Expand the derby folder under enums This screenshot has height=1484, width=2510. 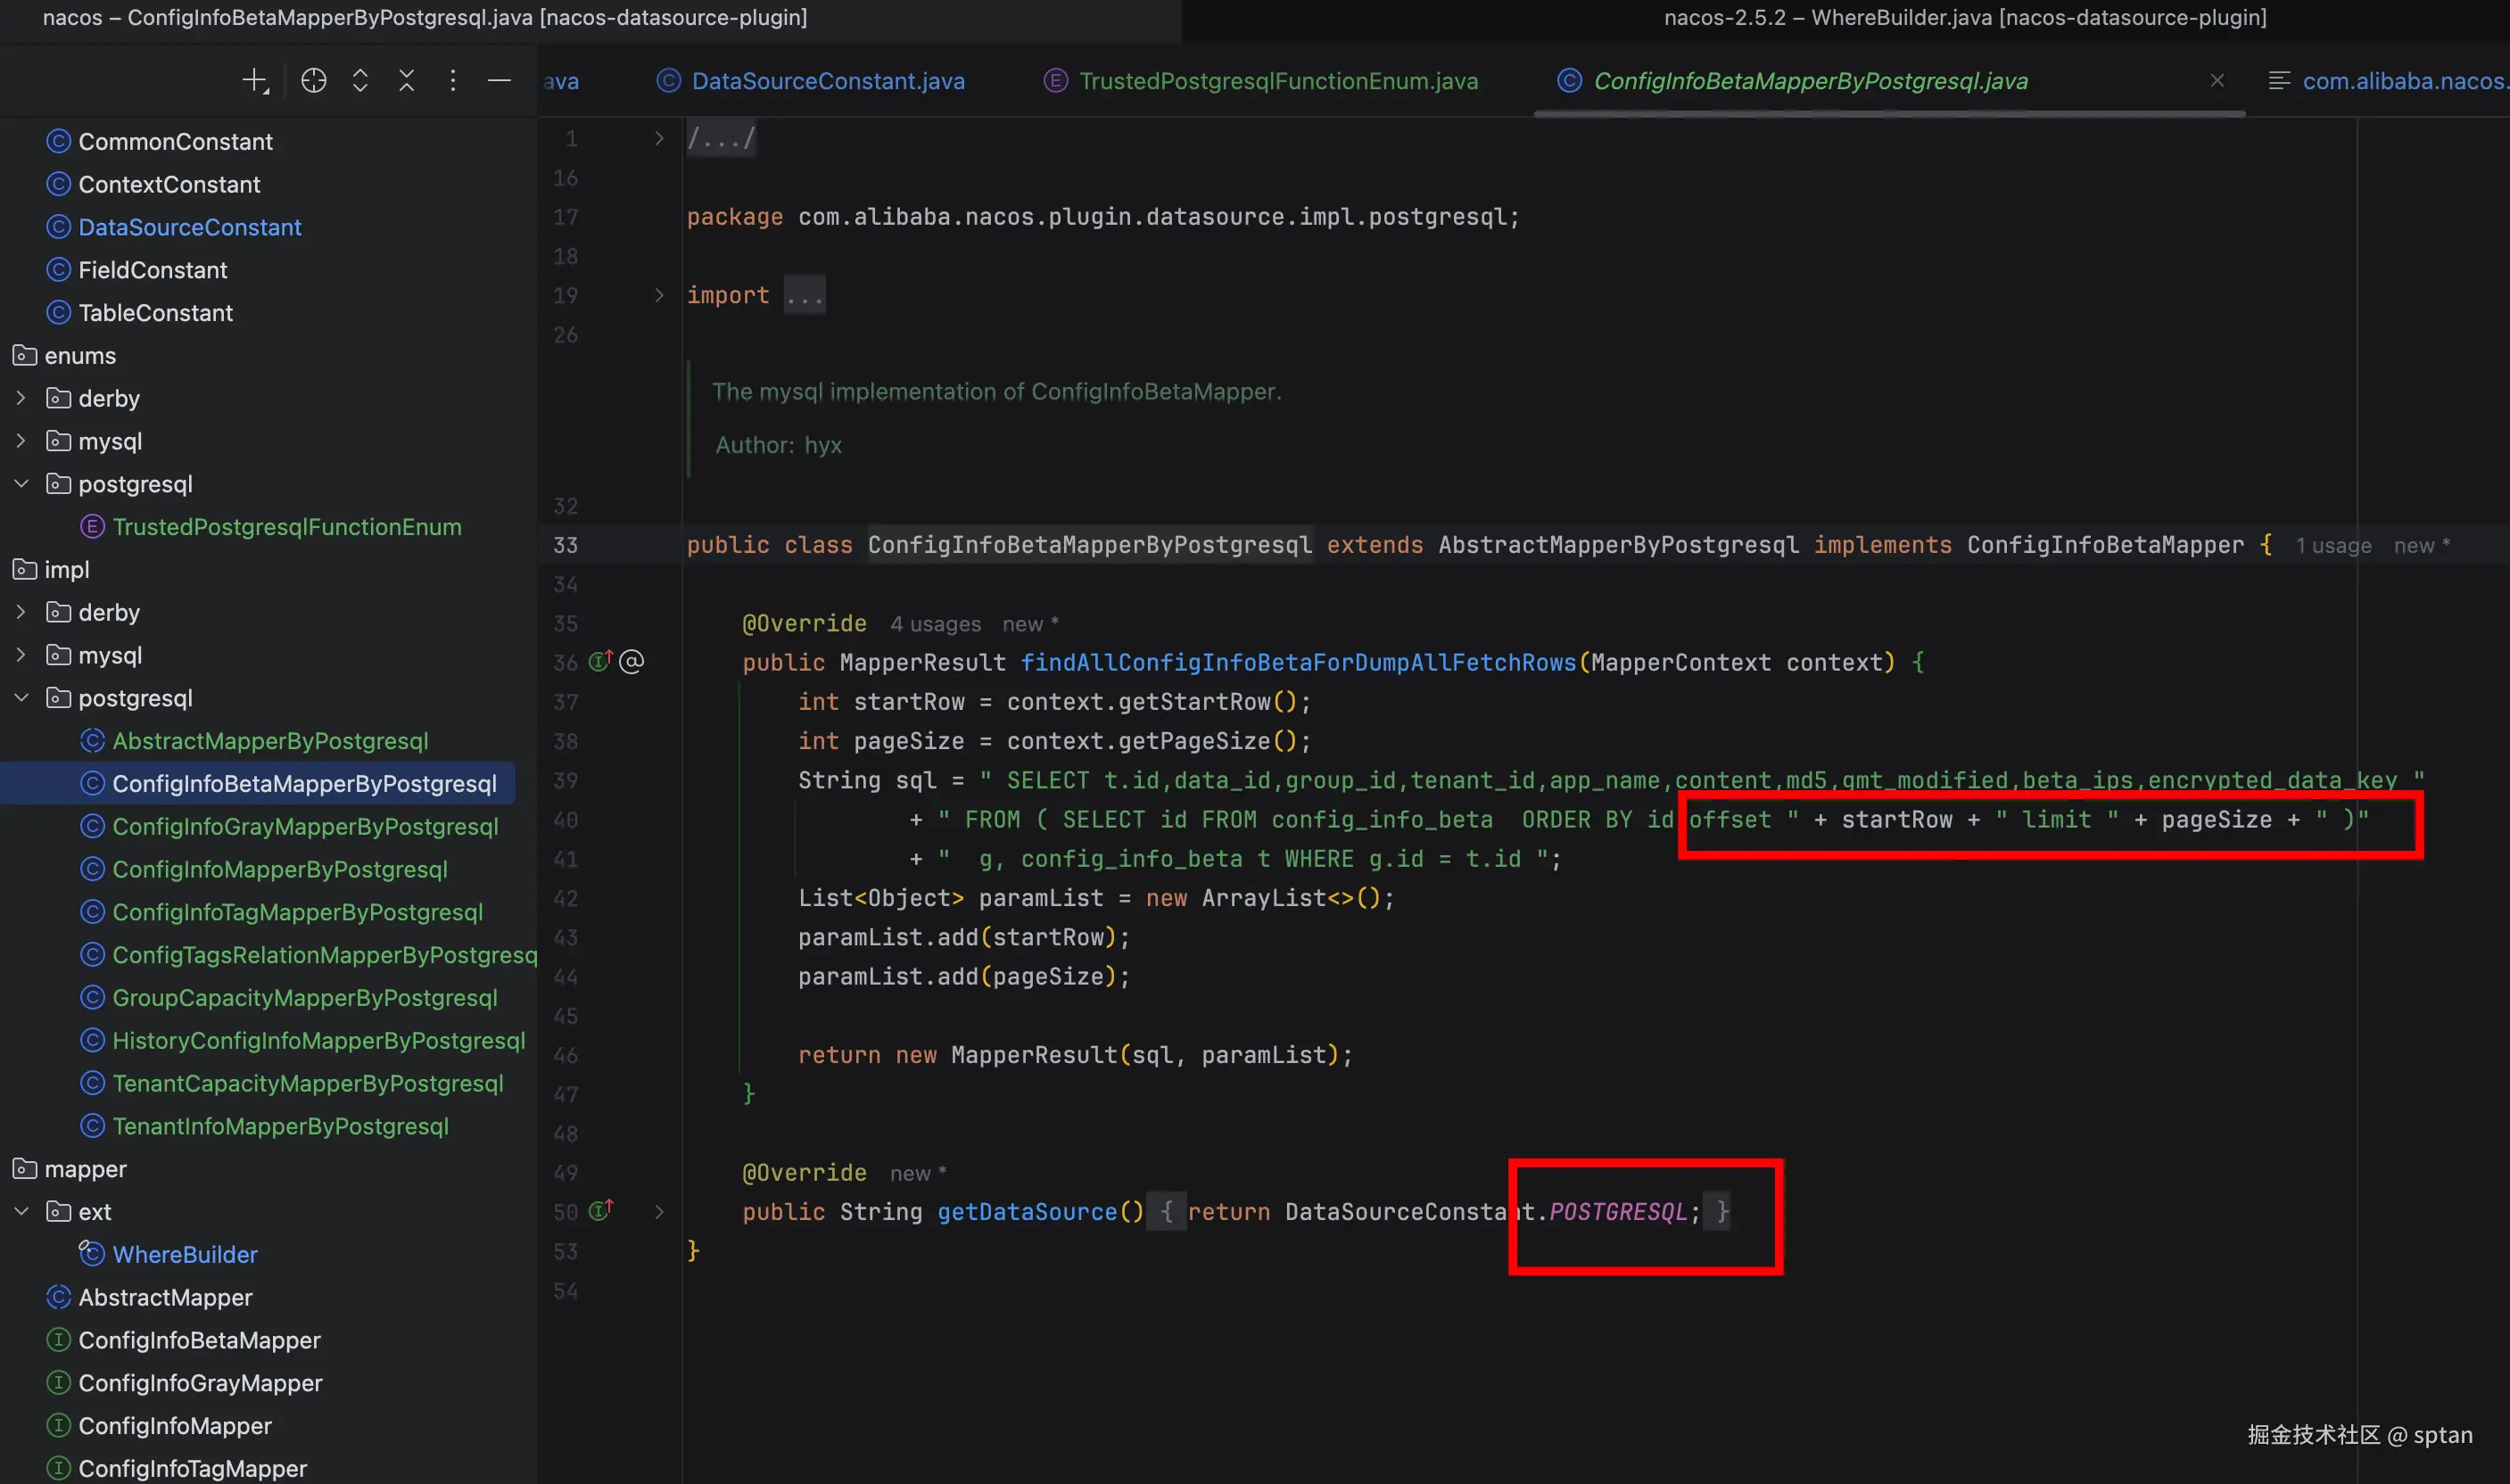click(21, 398)
